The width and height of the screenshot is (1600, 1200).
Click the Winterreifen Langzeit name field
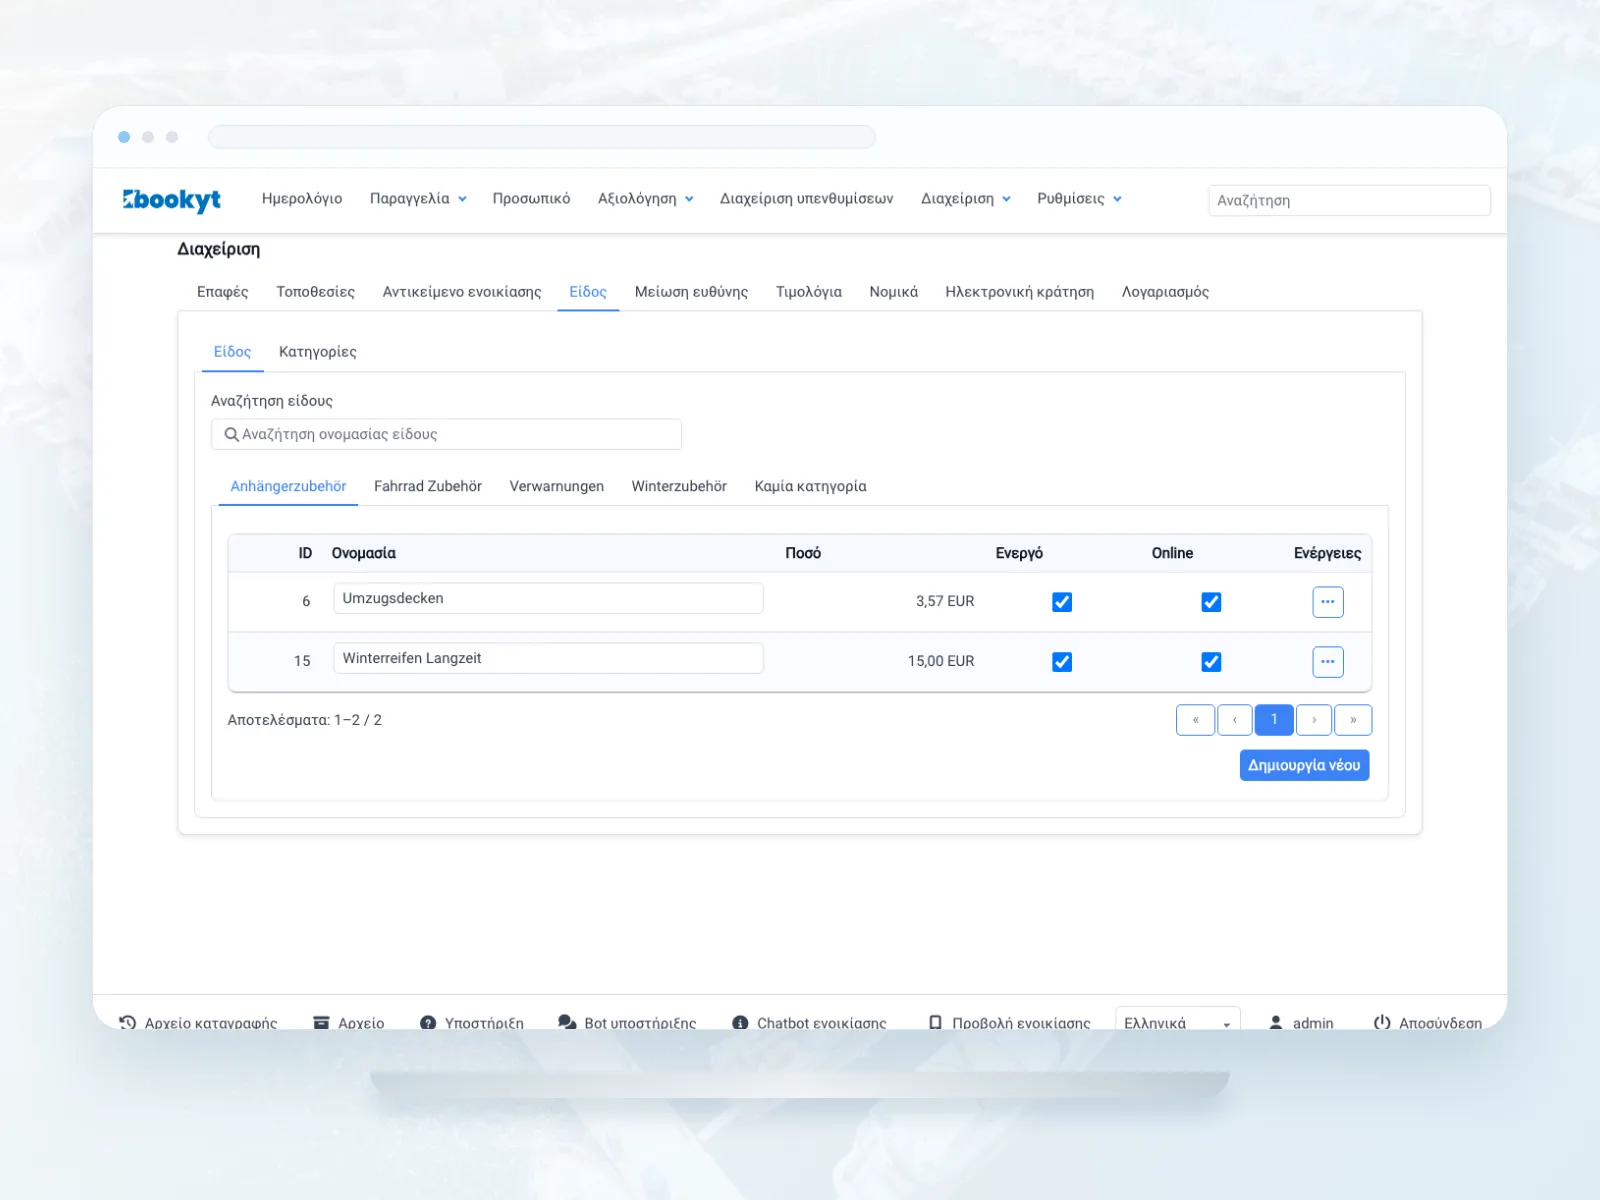click(548, 658)
